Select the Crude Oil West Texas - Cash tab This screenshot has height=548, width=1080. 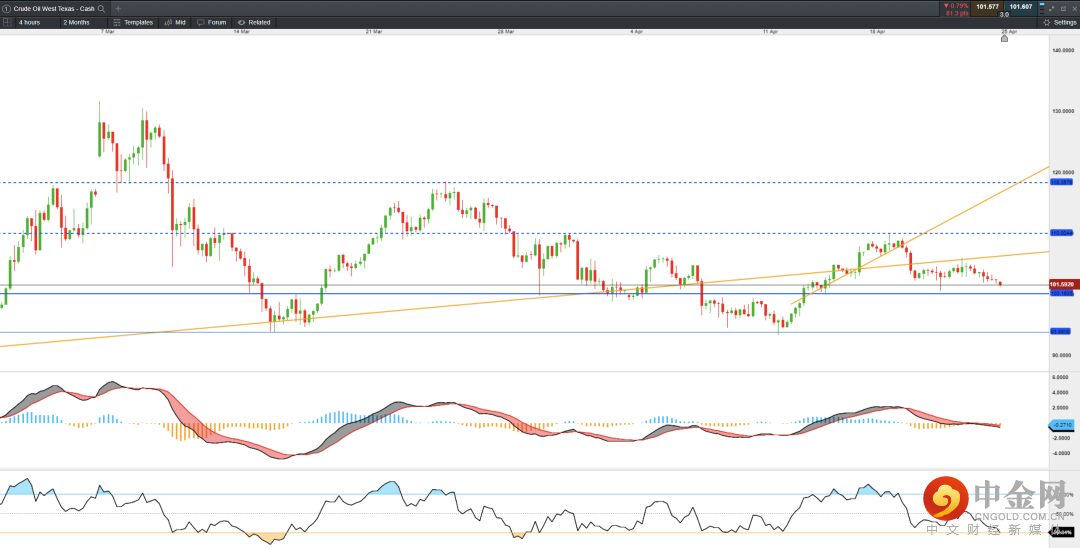click(54, 8)
